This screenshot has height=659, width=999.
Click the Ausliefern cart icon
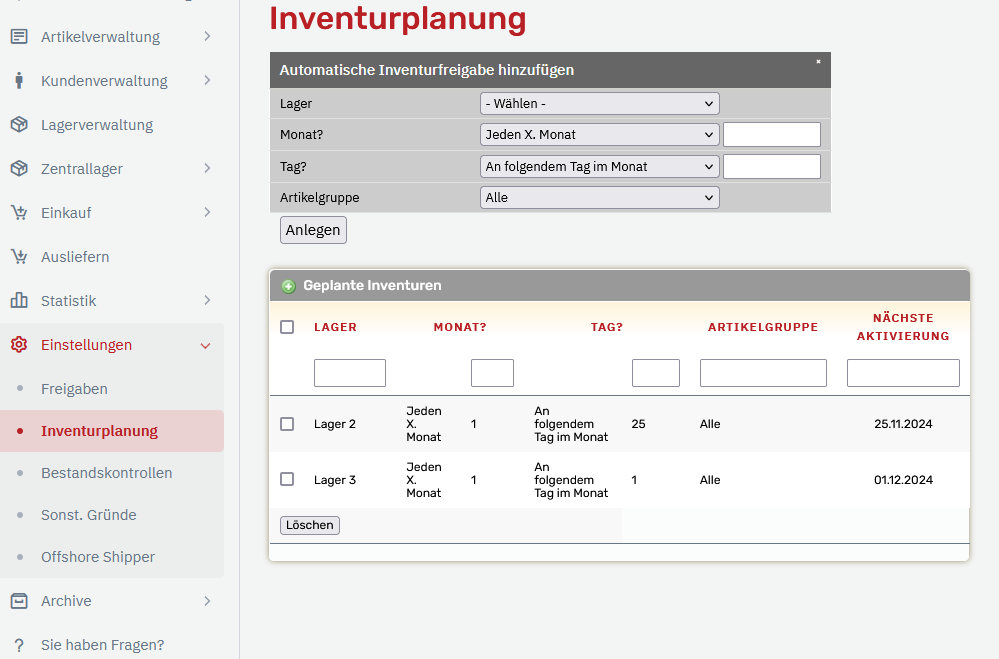pos(19,257)
